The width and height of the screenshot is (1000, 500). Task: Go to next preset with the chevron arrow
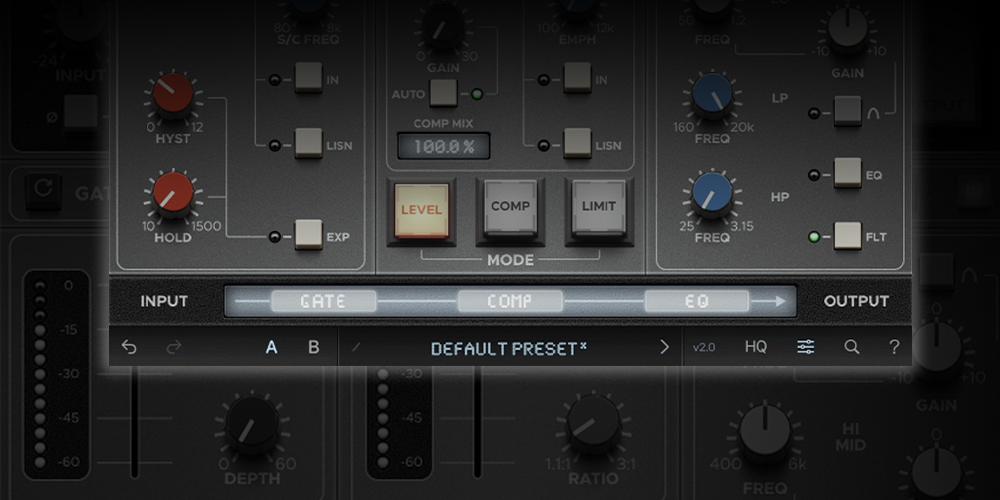tap(665, 347)
